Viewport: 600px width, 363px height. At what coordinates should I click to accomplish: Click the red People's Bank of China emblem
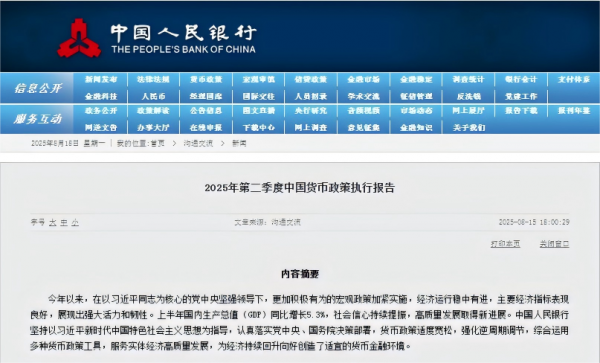coord(79,39)
